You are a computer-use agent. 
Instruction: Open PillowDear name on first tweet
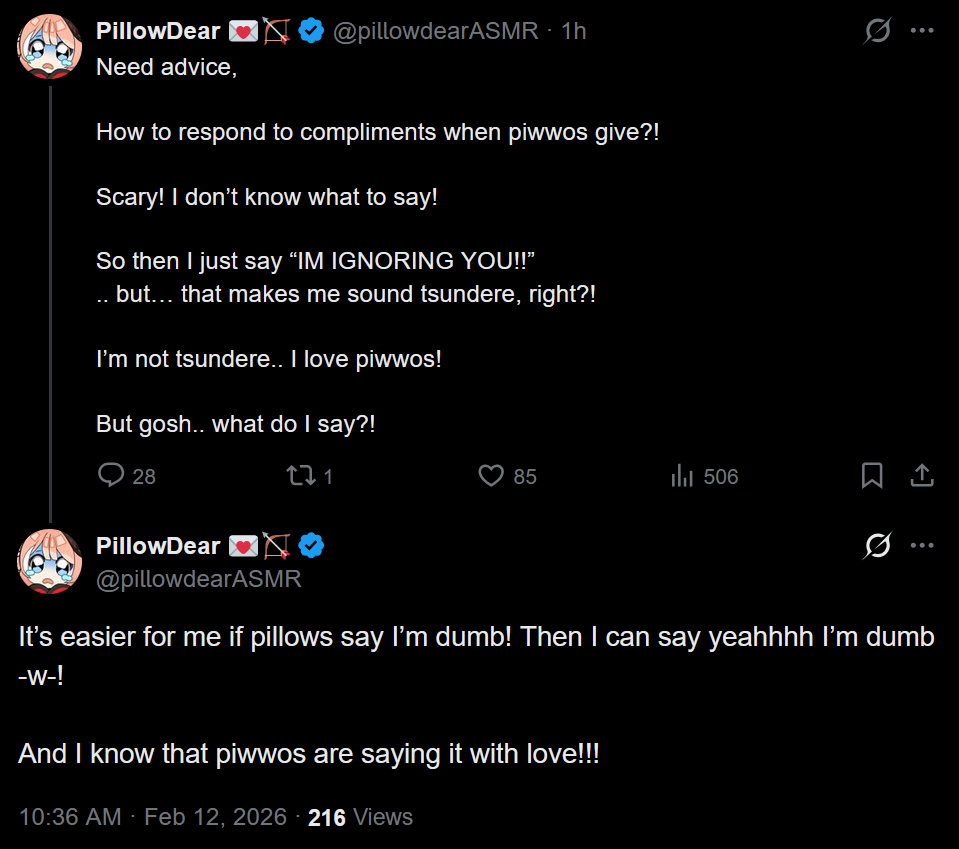click(x=158, y=31)
